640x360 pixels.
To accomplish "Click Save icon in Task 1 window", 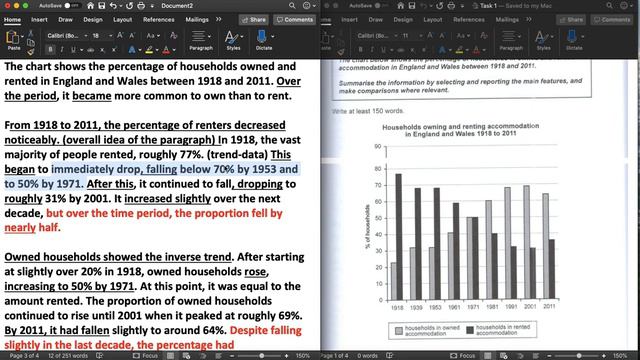I will [412, 6].
